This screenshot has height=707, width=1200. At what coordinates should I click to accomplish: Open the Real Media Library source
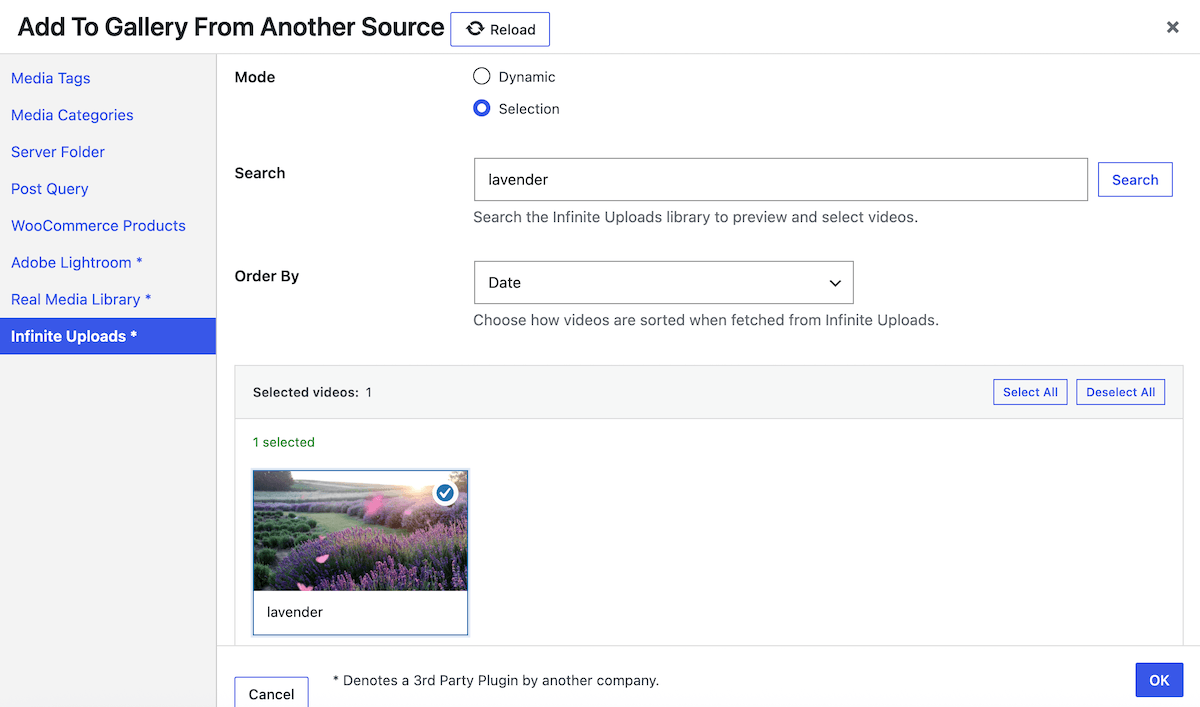81,299
